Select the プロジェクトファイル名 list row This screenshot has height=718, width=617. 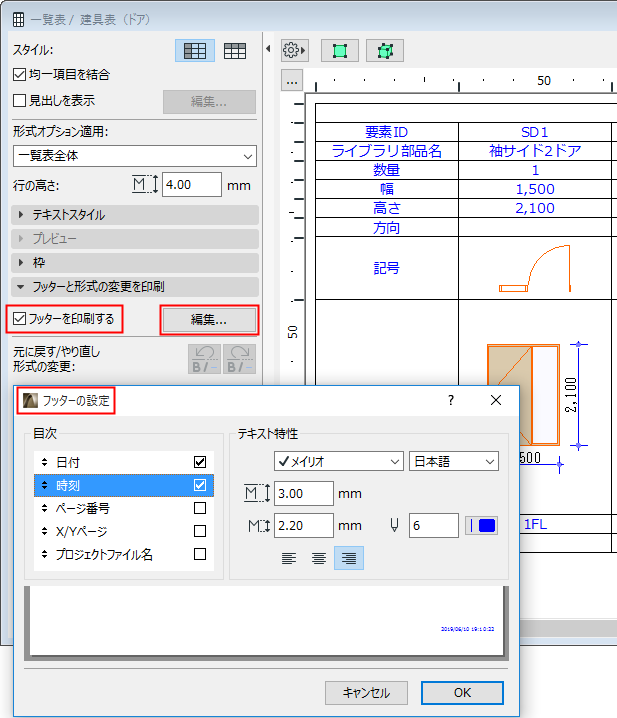124,555
